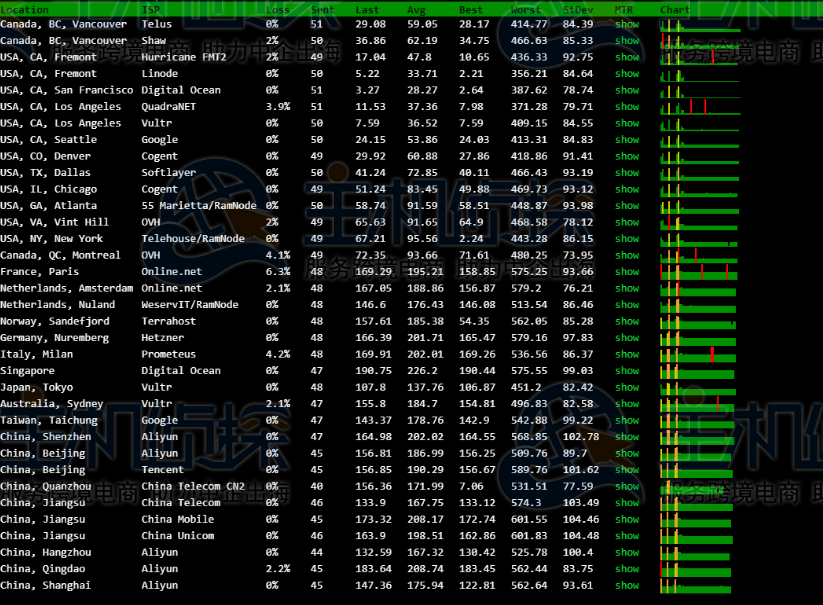823x605 pixels.
Task: Open show link for Montreal OVH row
Action: 627,255
